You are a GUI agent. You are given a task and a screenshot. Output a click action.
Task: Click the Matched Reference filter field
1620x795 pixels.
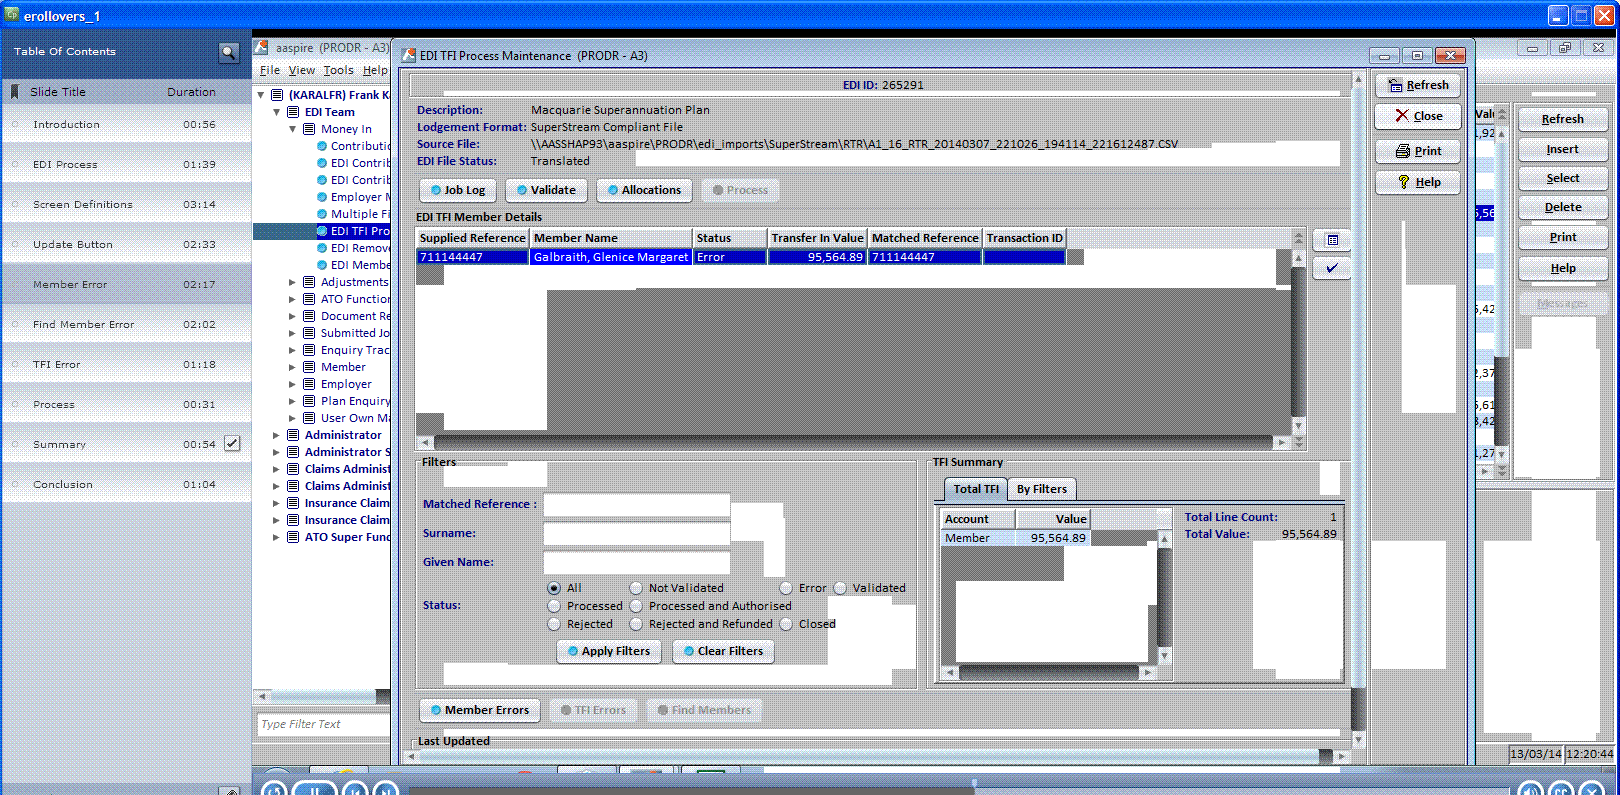click(636, 505)
